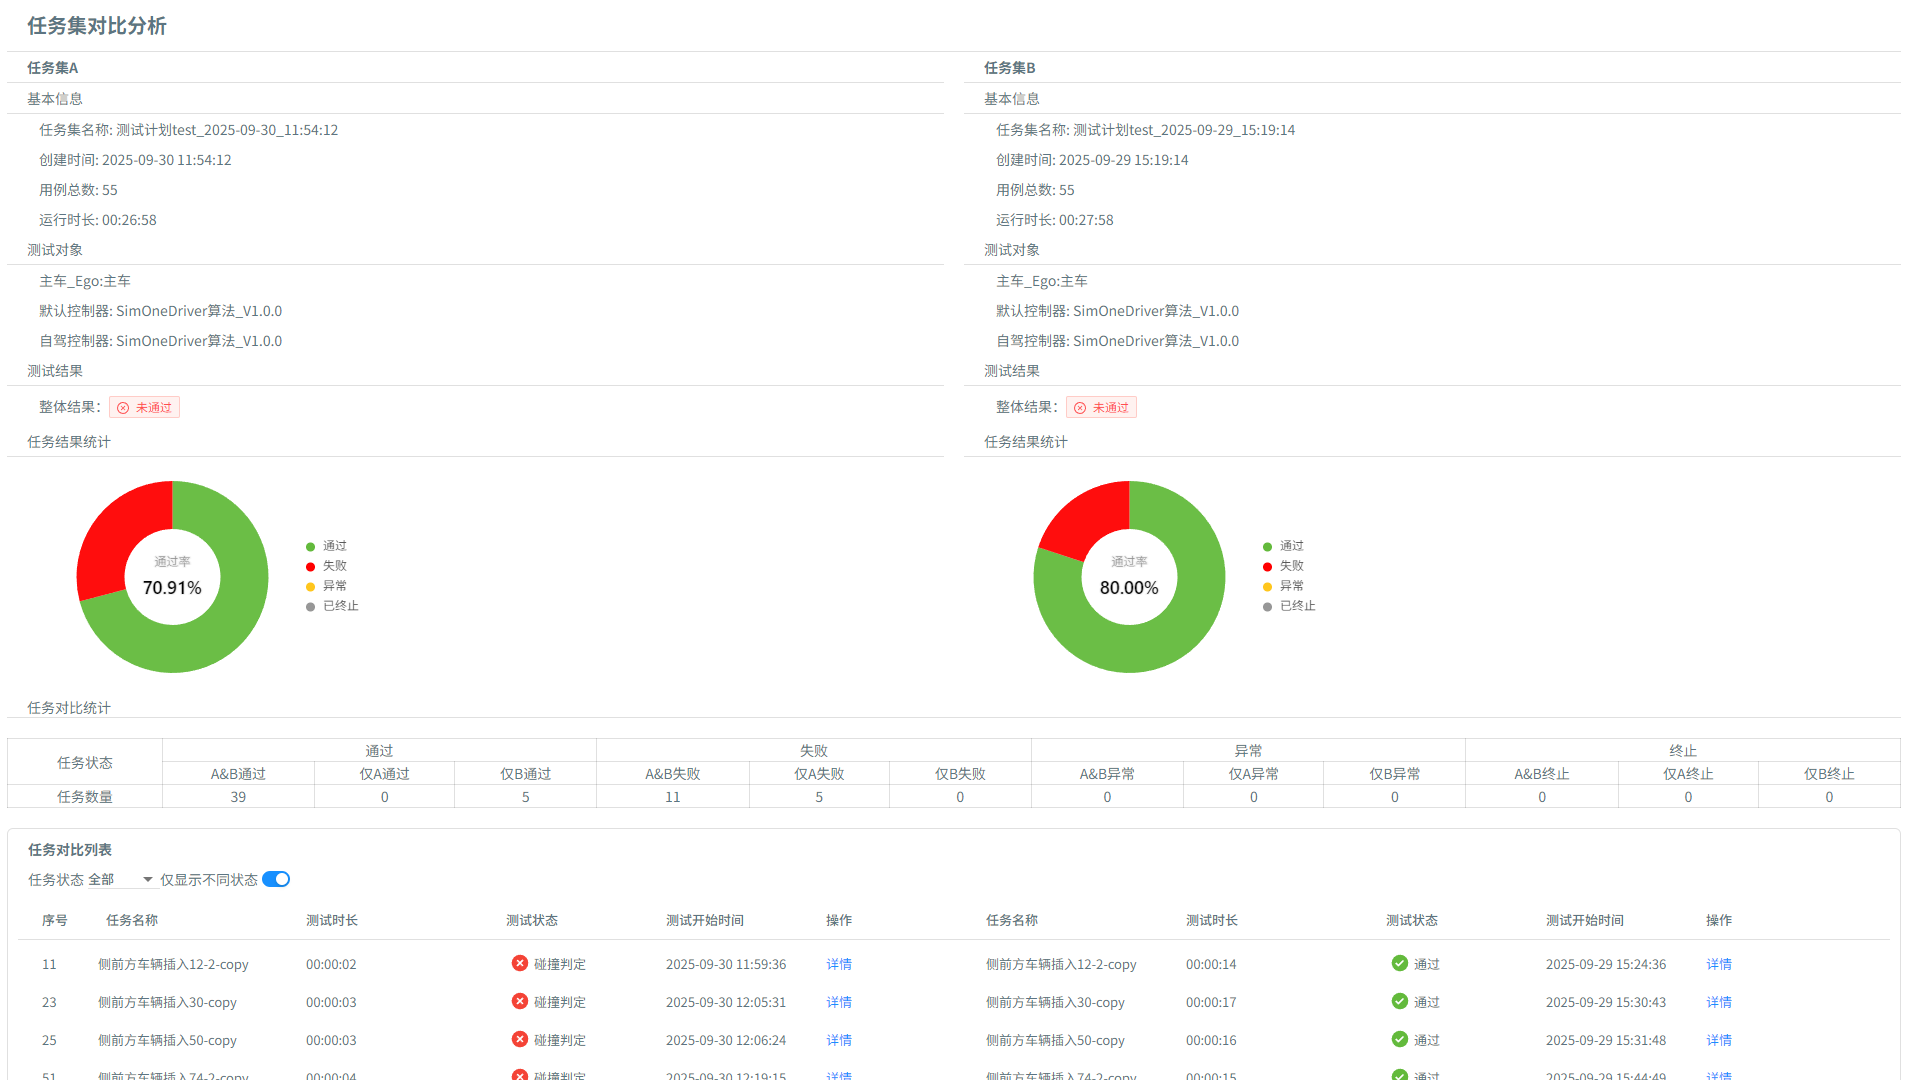This screenshot has width=1911, height=1080.
Task: Click green passed check icon for 侧前方车辆插入30-copy
Action: pos(1399,1001)
